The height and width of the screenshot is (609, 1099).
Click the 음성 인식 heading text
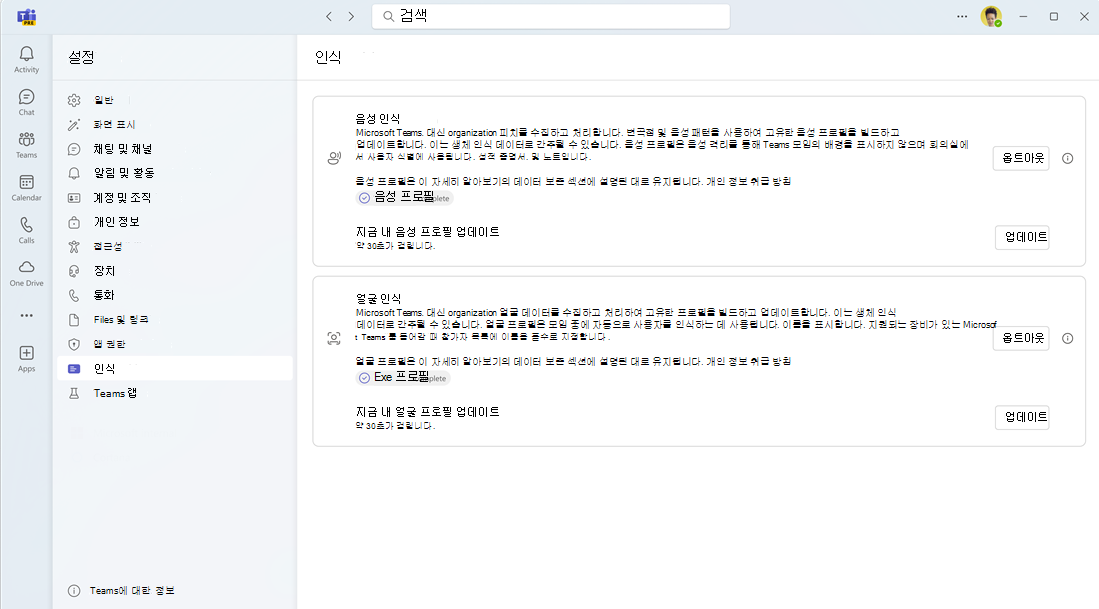point(378,118)
